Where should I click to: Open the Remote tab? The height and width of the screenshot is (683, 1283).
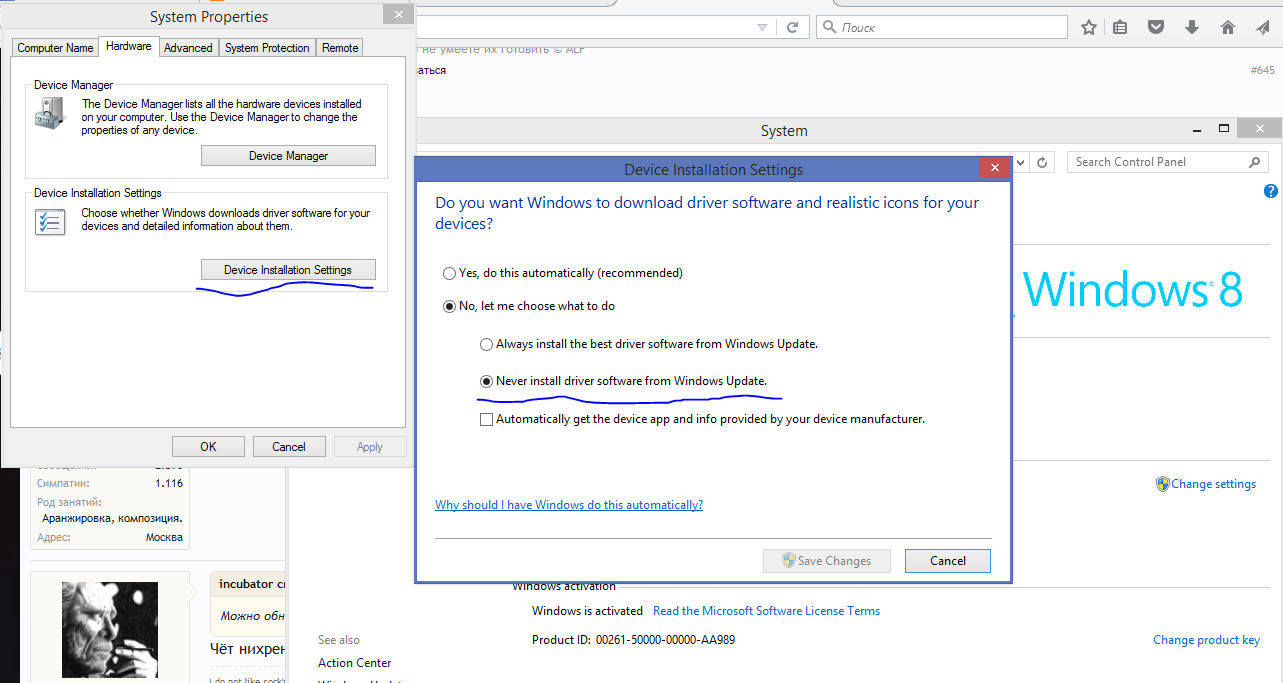[x=340, y=48]
